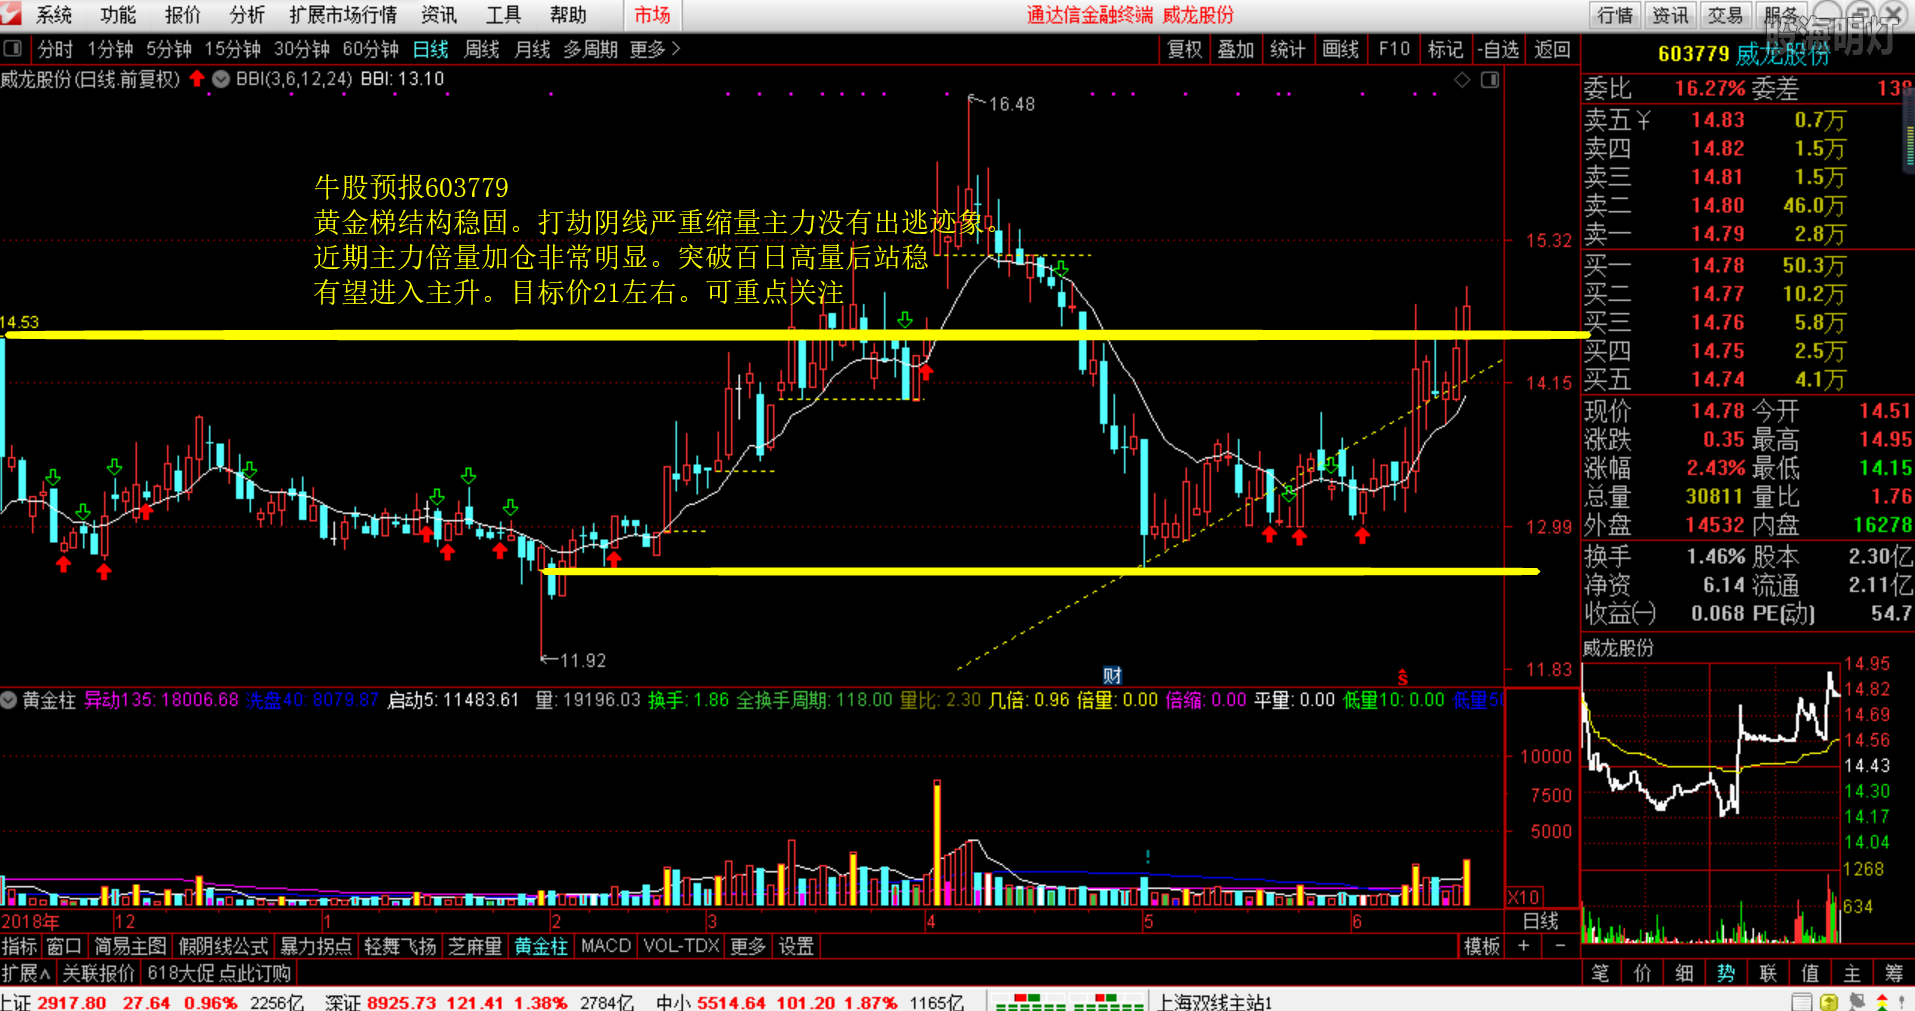Image resolution: width=1915 pixels, height=1011 pixels.
Task: Open F10 company info
Action: pyautogui.click(x=1394, y=49)
